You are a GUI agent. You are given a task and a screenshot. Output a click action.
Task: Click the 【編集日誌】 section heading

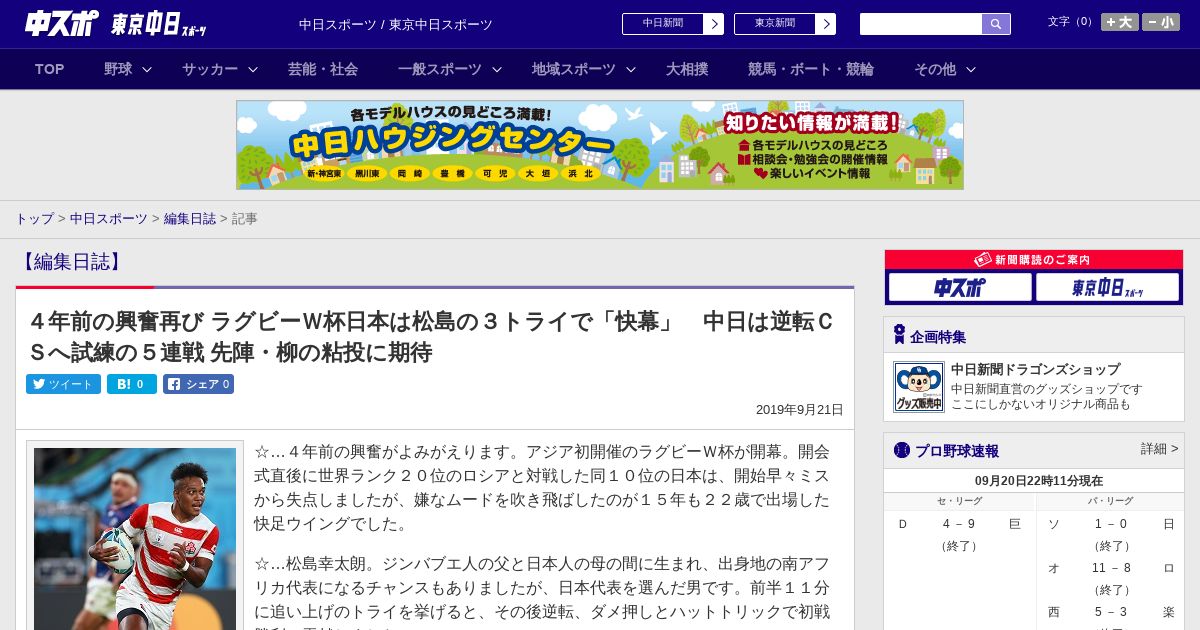pyautogui.click(x=71, y=262)
